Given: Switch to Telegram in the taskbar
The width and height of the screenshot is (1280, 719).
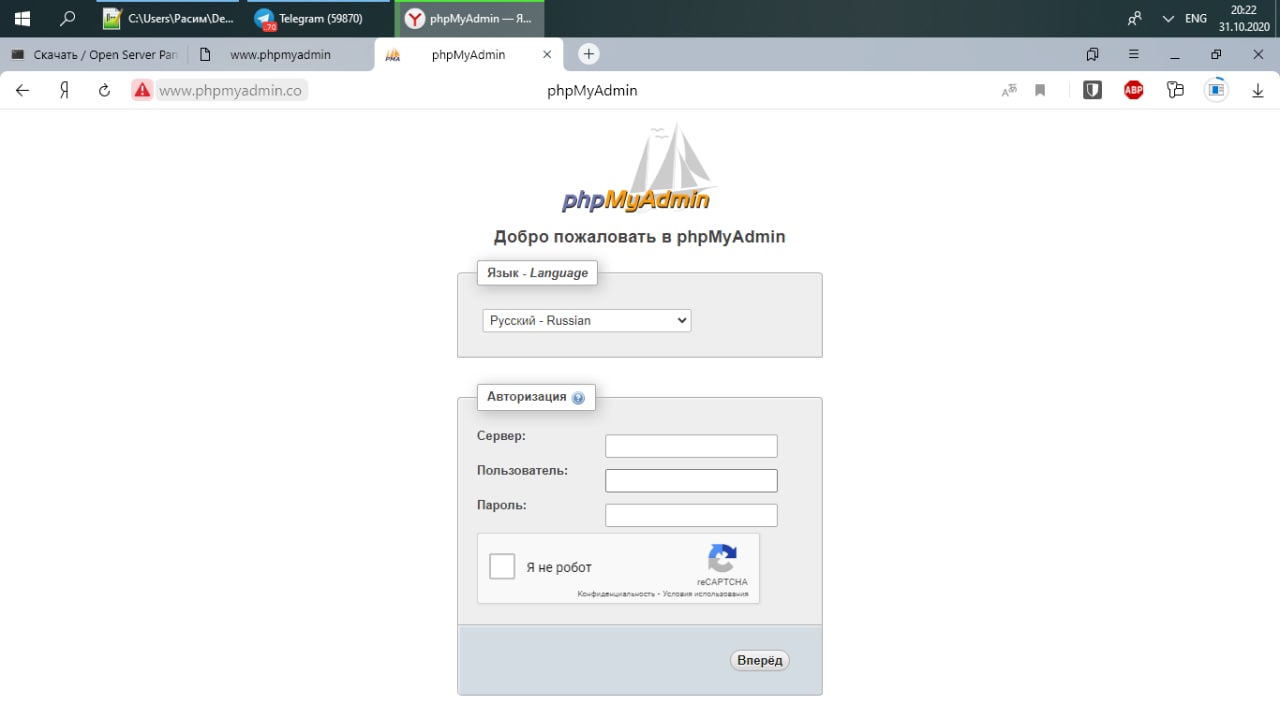Looking at the screenshot, I should [x=319, y=18].
